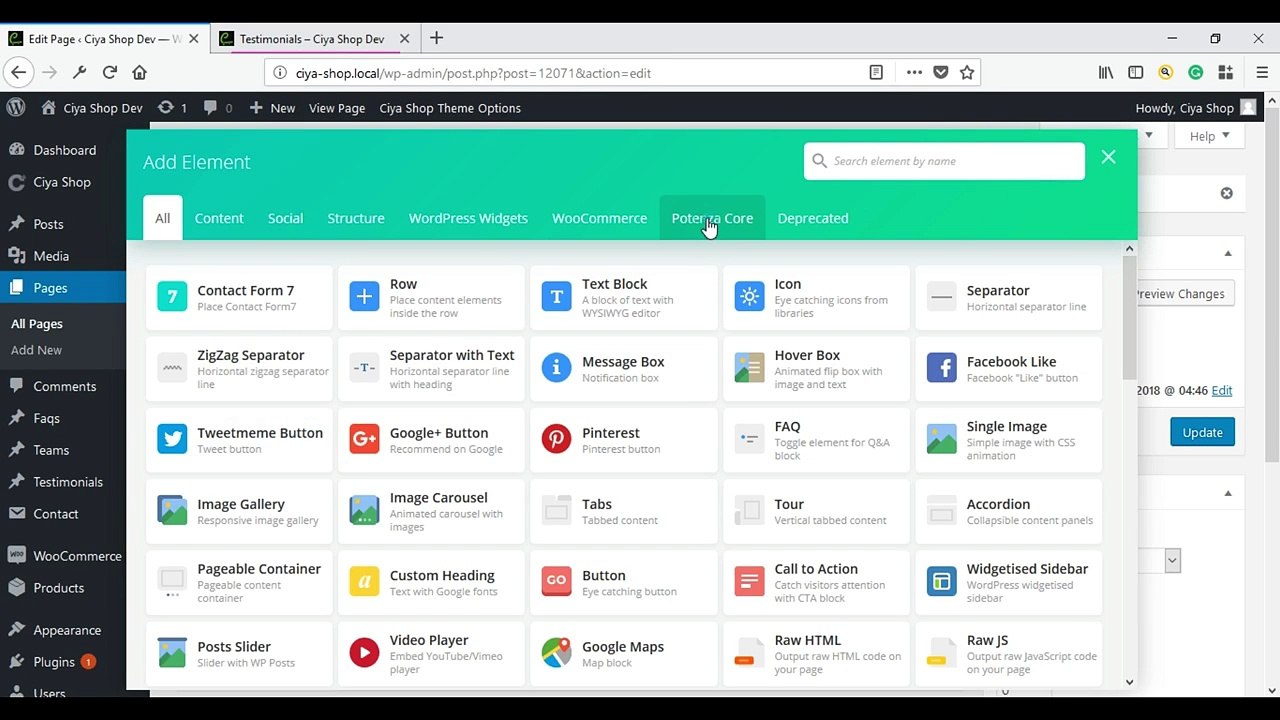Viewport: 1280px width, 720px height.
Task: Insert the Raw HTML element
Action: click(x=816, y=653)
